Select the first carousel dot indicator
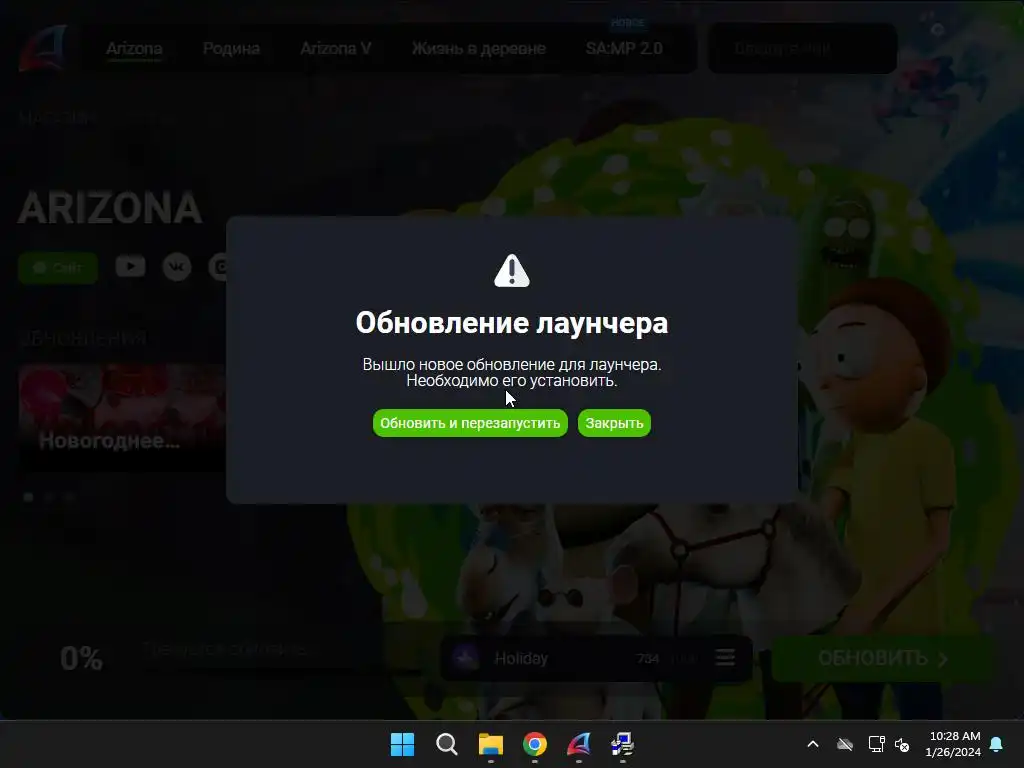Viewport: 1024px width, 768px height. click(29, 497)
